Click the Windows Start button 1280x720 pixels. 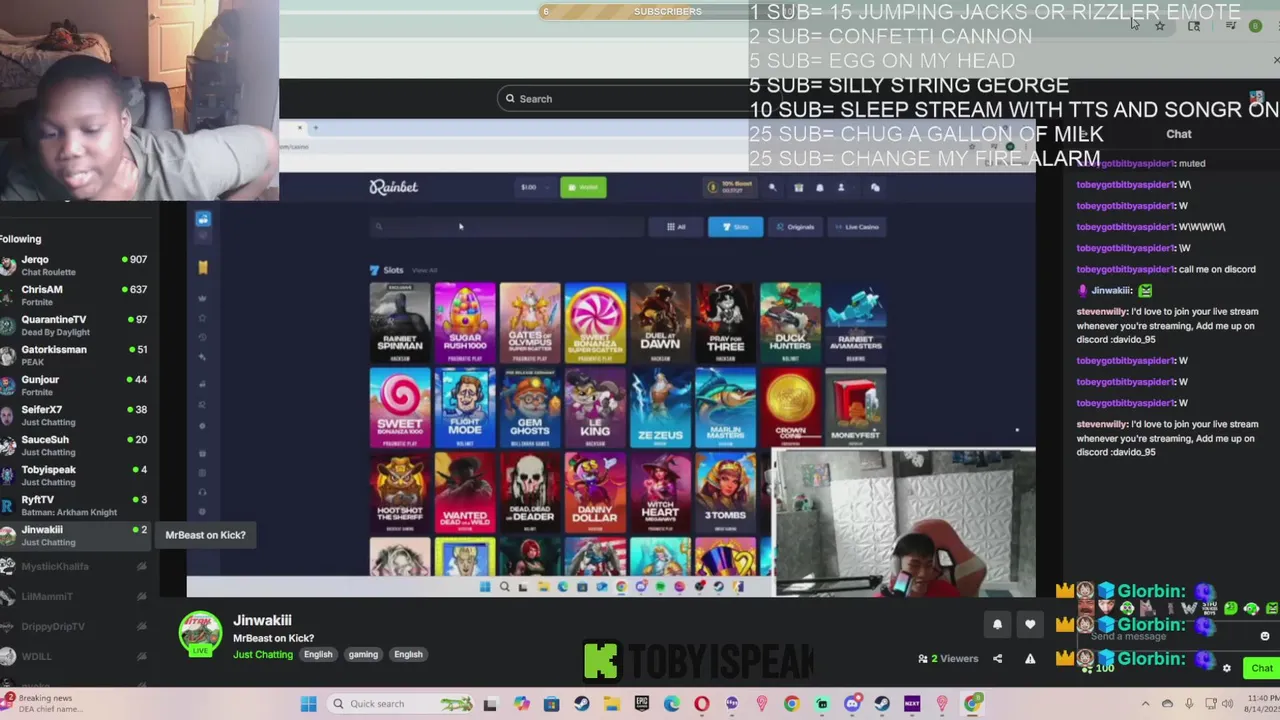[308, 704]
